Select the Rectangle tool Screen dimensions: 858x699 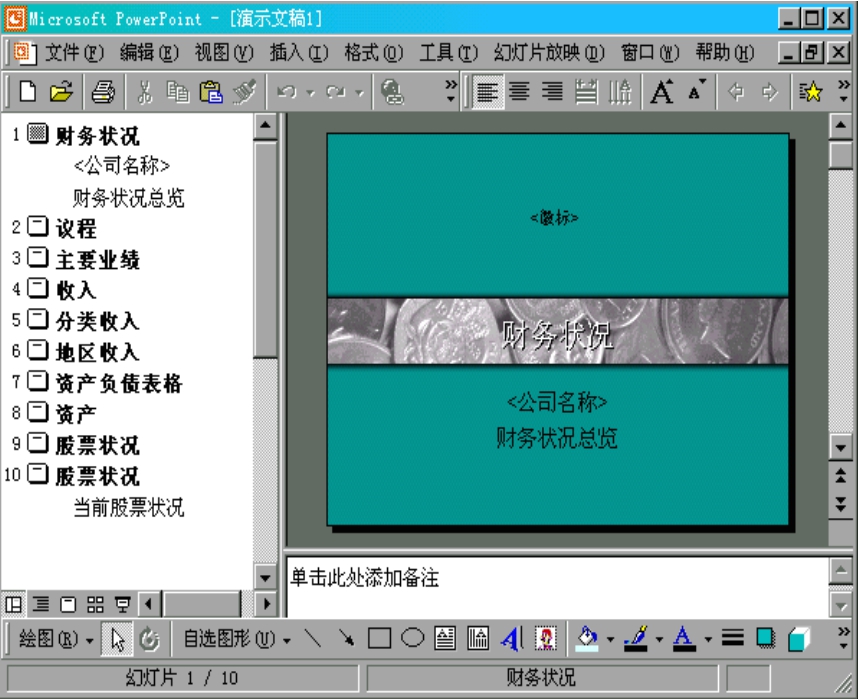pyautogui.click(x=379, y=638)
